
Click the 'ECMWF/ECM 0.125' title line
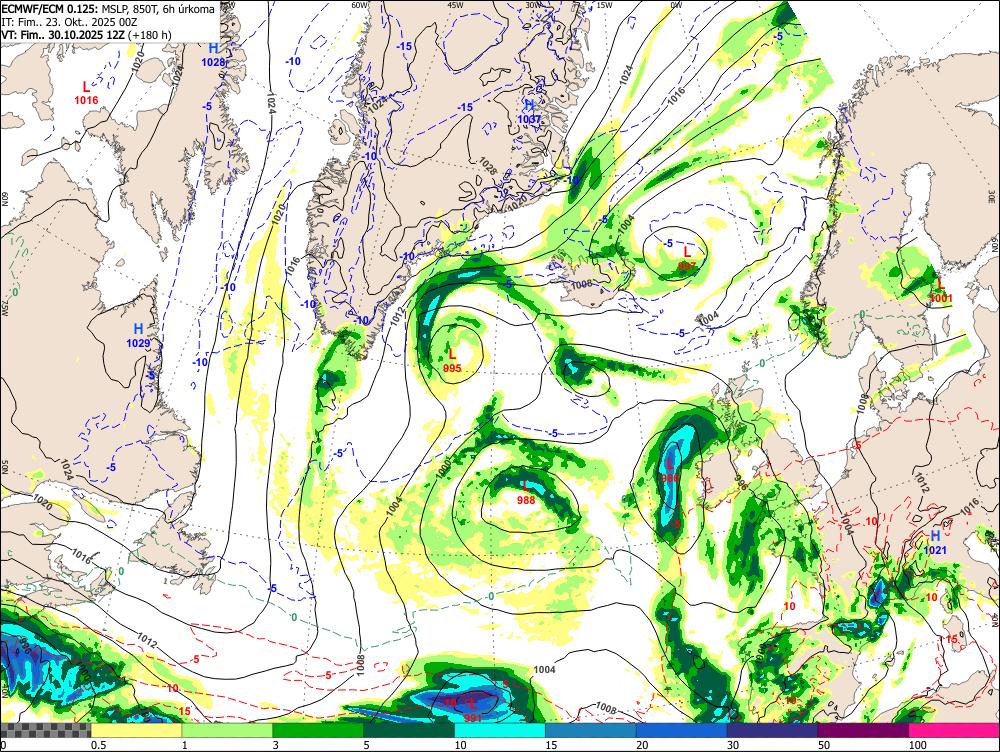click(108, 9)
